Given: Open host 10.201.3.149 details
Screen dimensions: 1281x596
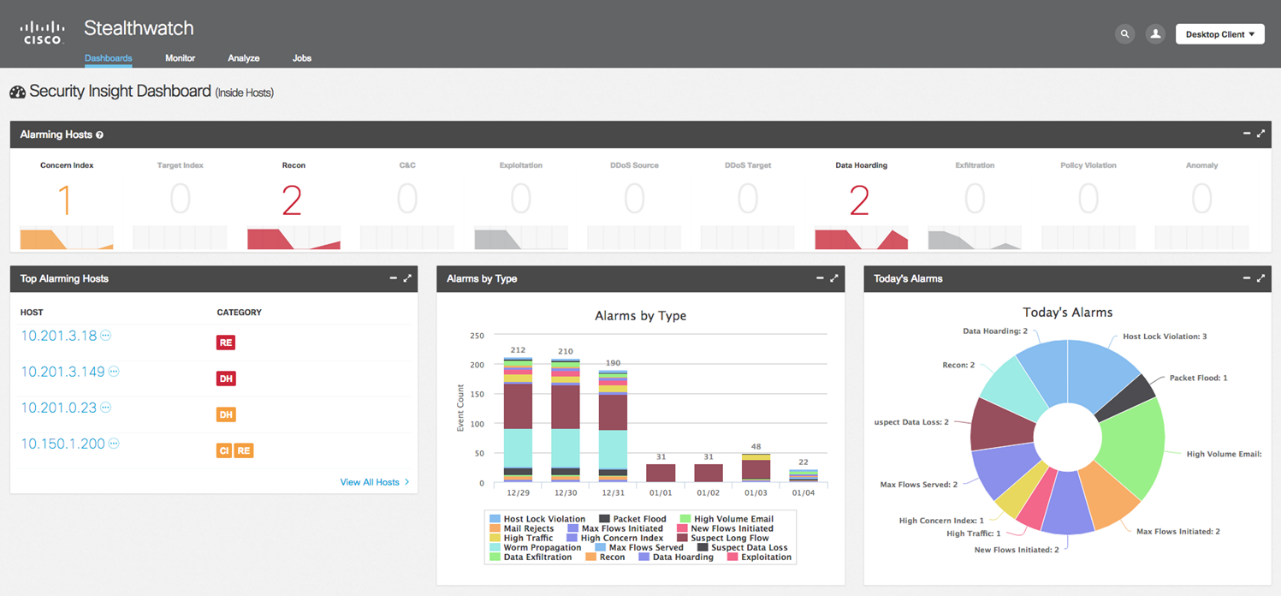Looking at the screenshot, I should point(63,372).
